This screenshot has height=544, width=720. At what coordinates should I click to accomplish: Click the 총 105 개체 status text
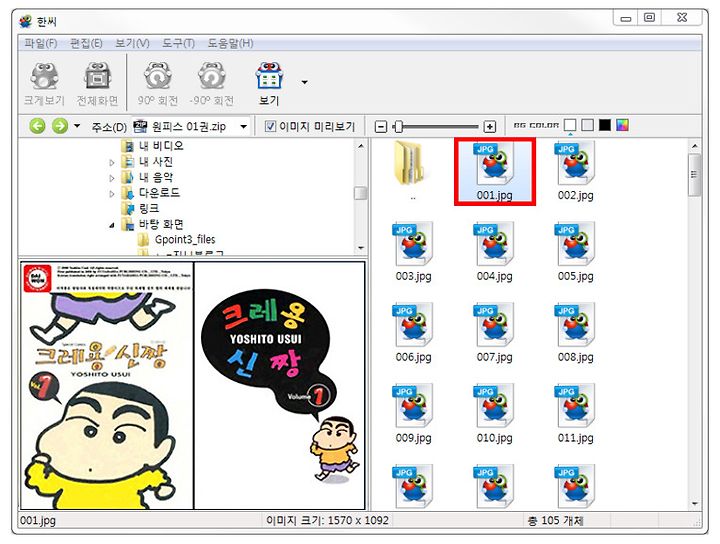(x=555, y=521)
